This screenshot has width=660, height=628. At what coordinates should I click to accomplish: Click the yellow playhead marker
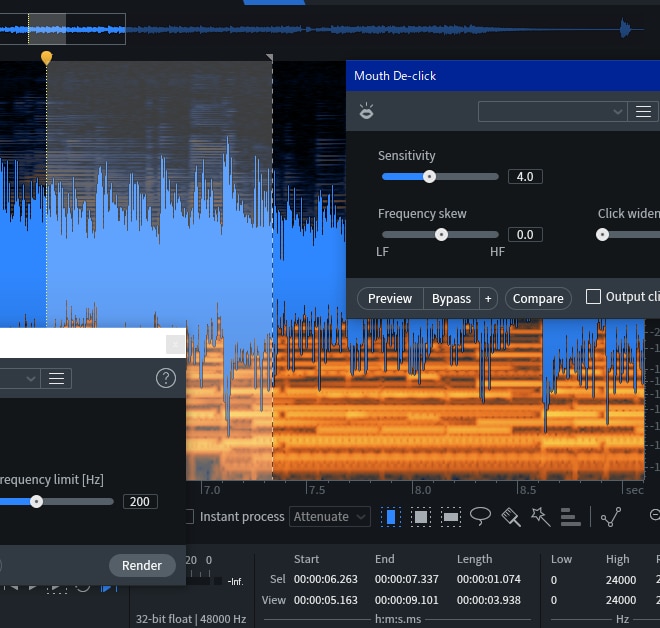(46, 57)
